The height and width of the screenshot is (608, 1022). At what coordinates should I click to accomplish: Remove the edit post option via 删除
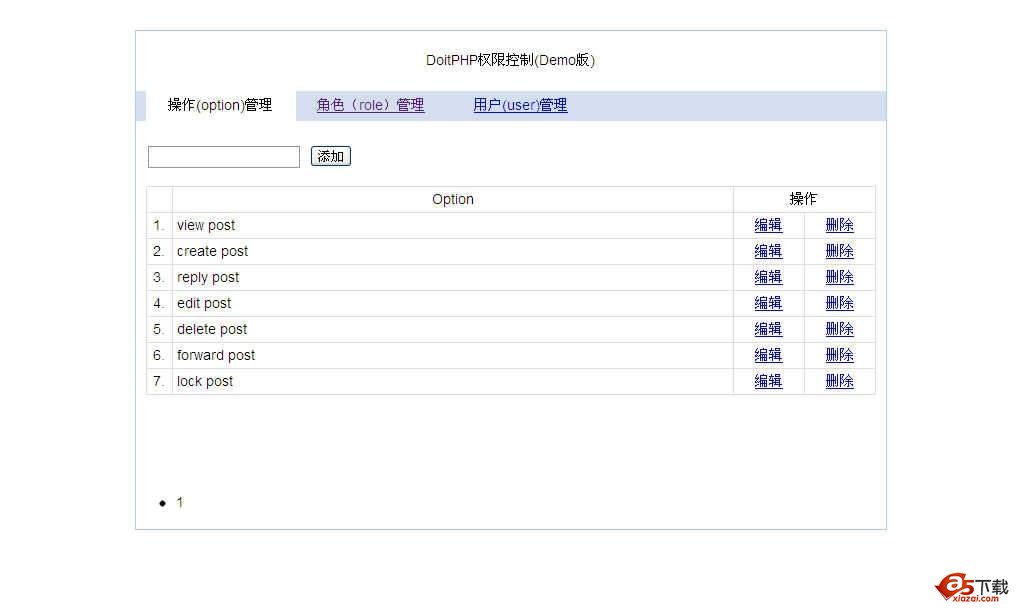(x=839, y=303)
